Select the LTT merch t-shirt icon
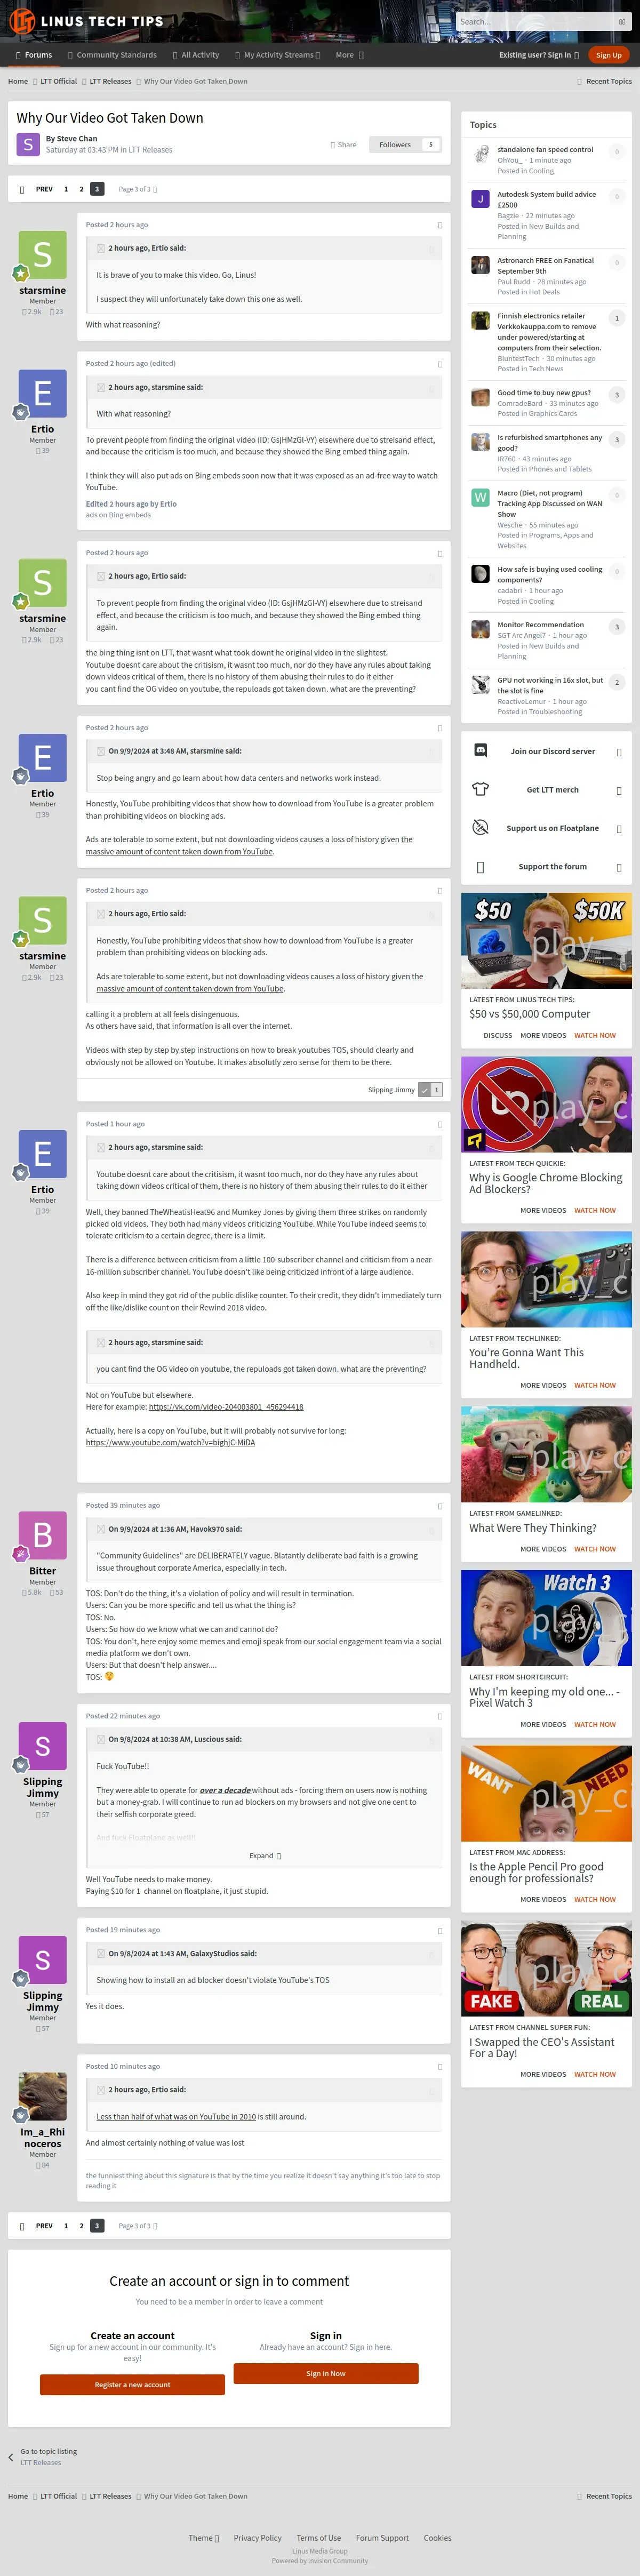Image resolution: width=640 pixels, height=2576 pixels. (480, 789)
